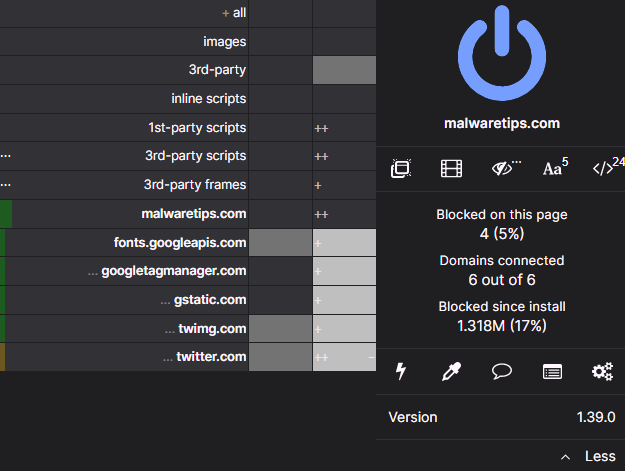Select the 'inline scripts' row label

(208, 99)
